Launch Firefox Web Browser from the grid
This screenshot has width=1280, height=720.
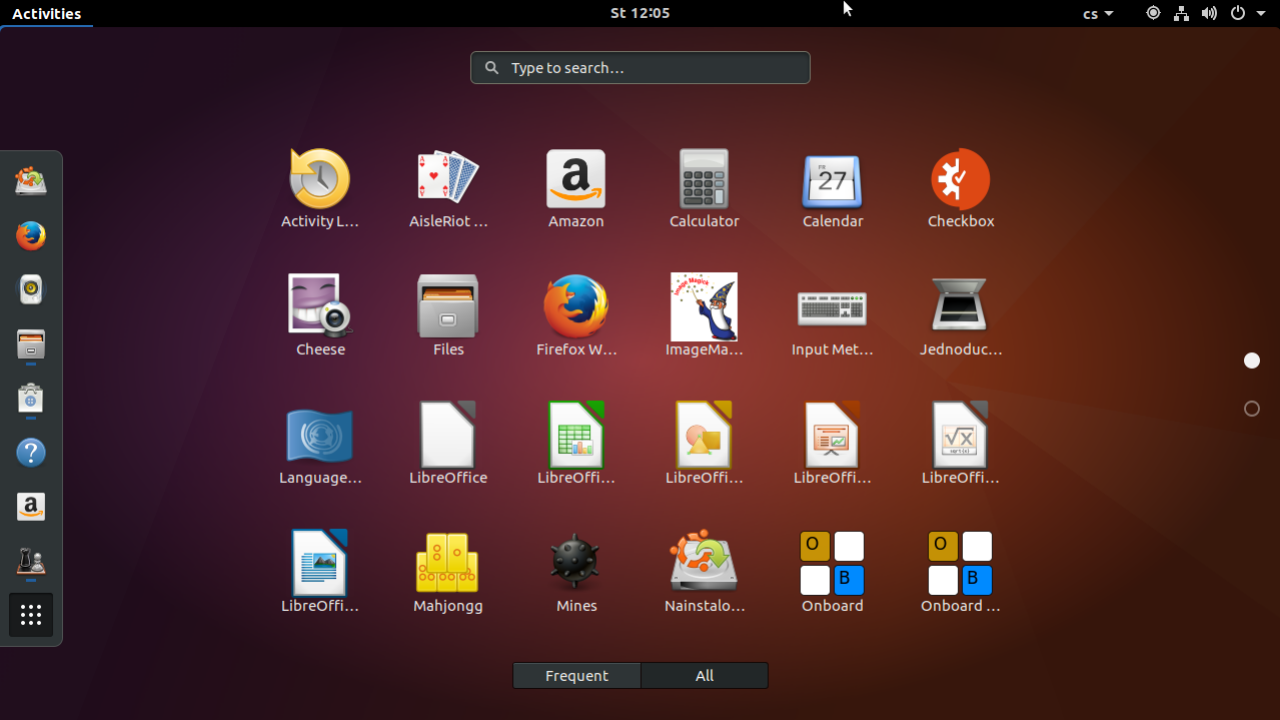coord(576,317)
